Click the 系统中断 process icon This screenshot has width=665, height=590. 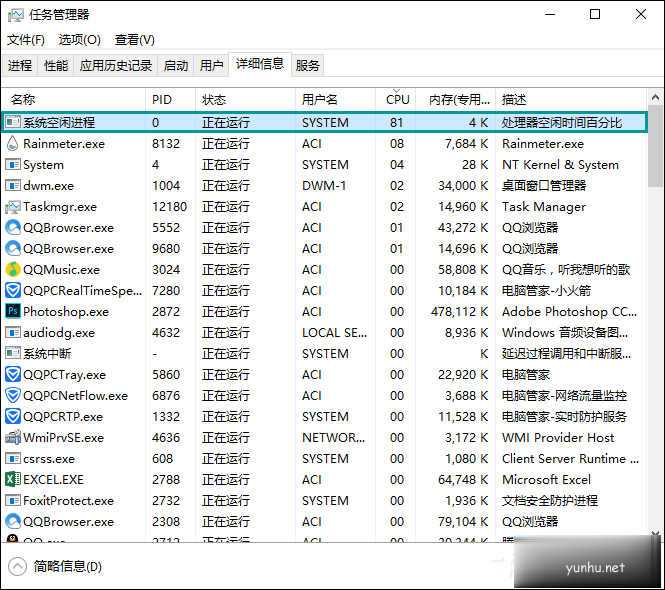click(x=13, y=354)
